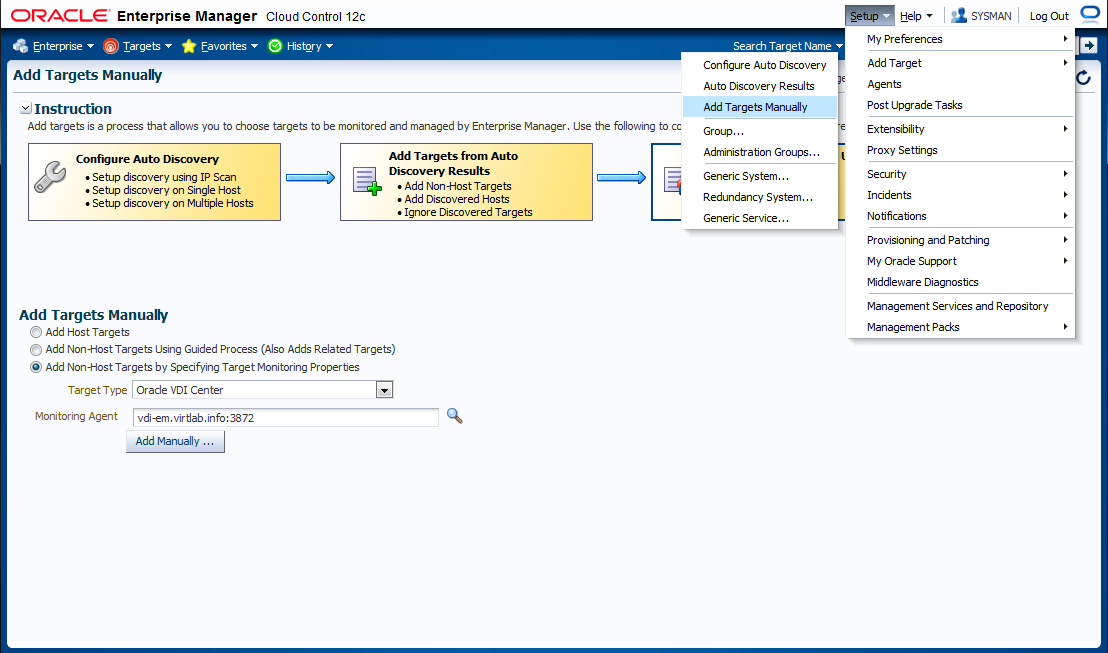1108x653 pixels.
Task: Click the Log Out link
Action: click(1049, 16)
